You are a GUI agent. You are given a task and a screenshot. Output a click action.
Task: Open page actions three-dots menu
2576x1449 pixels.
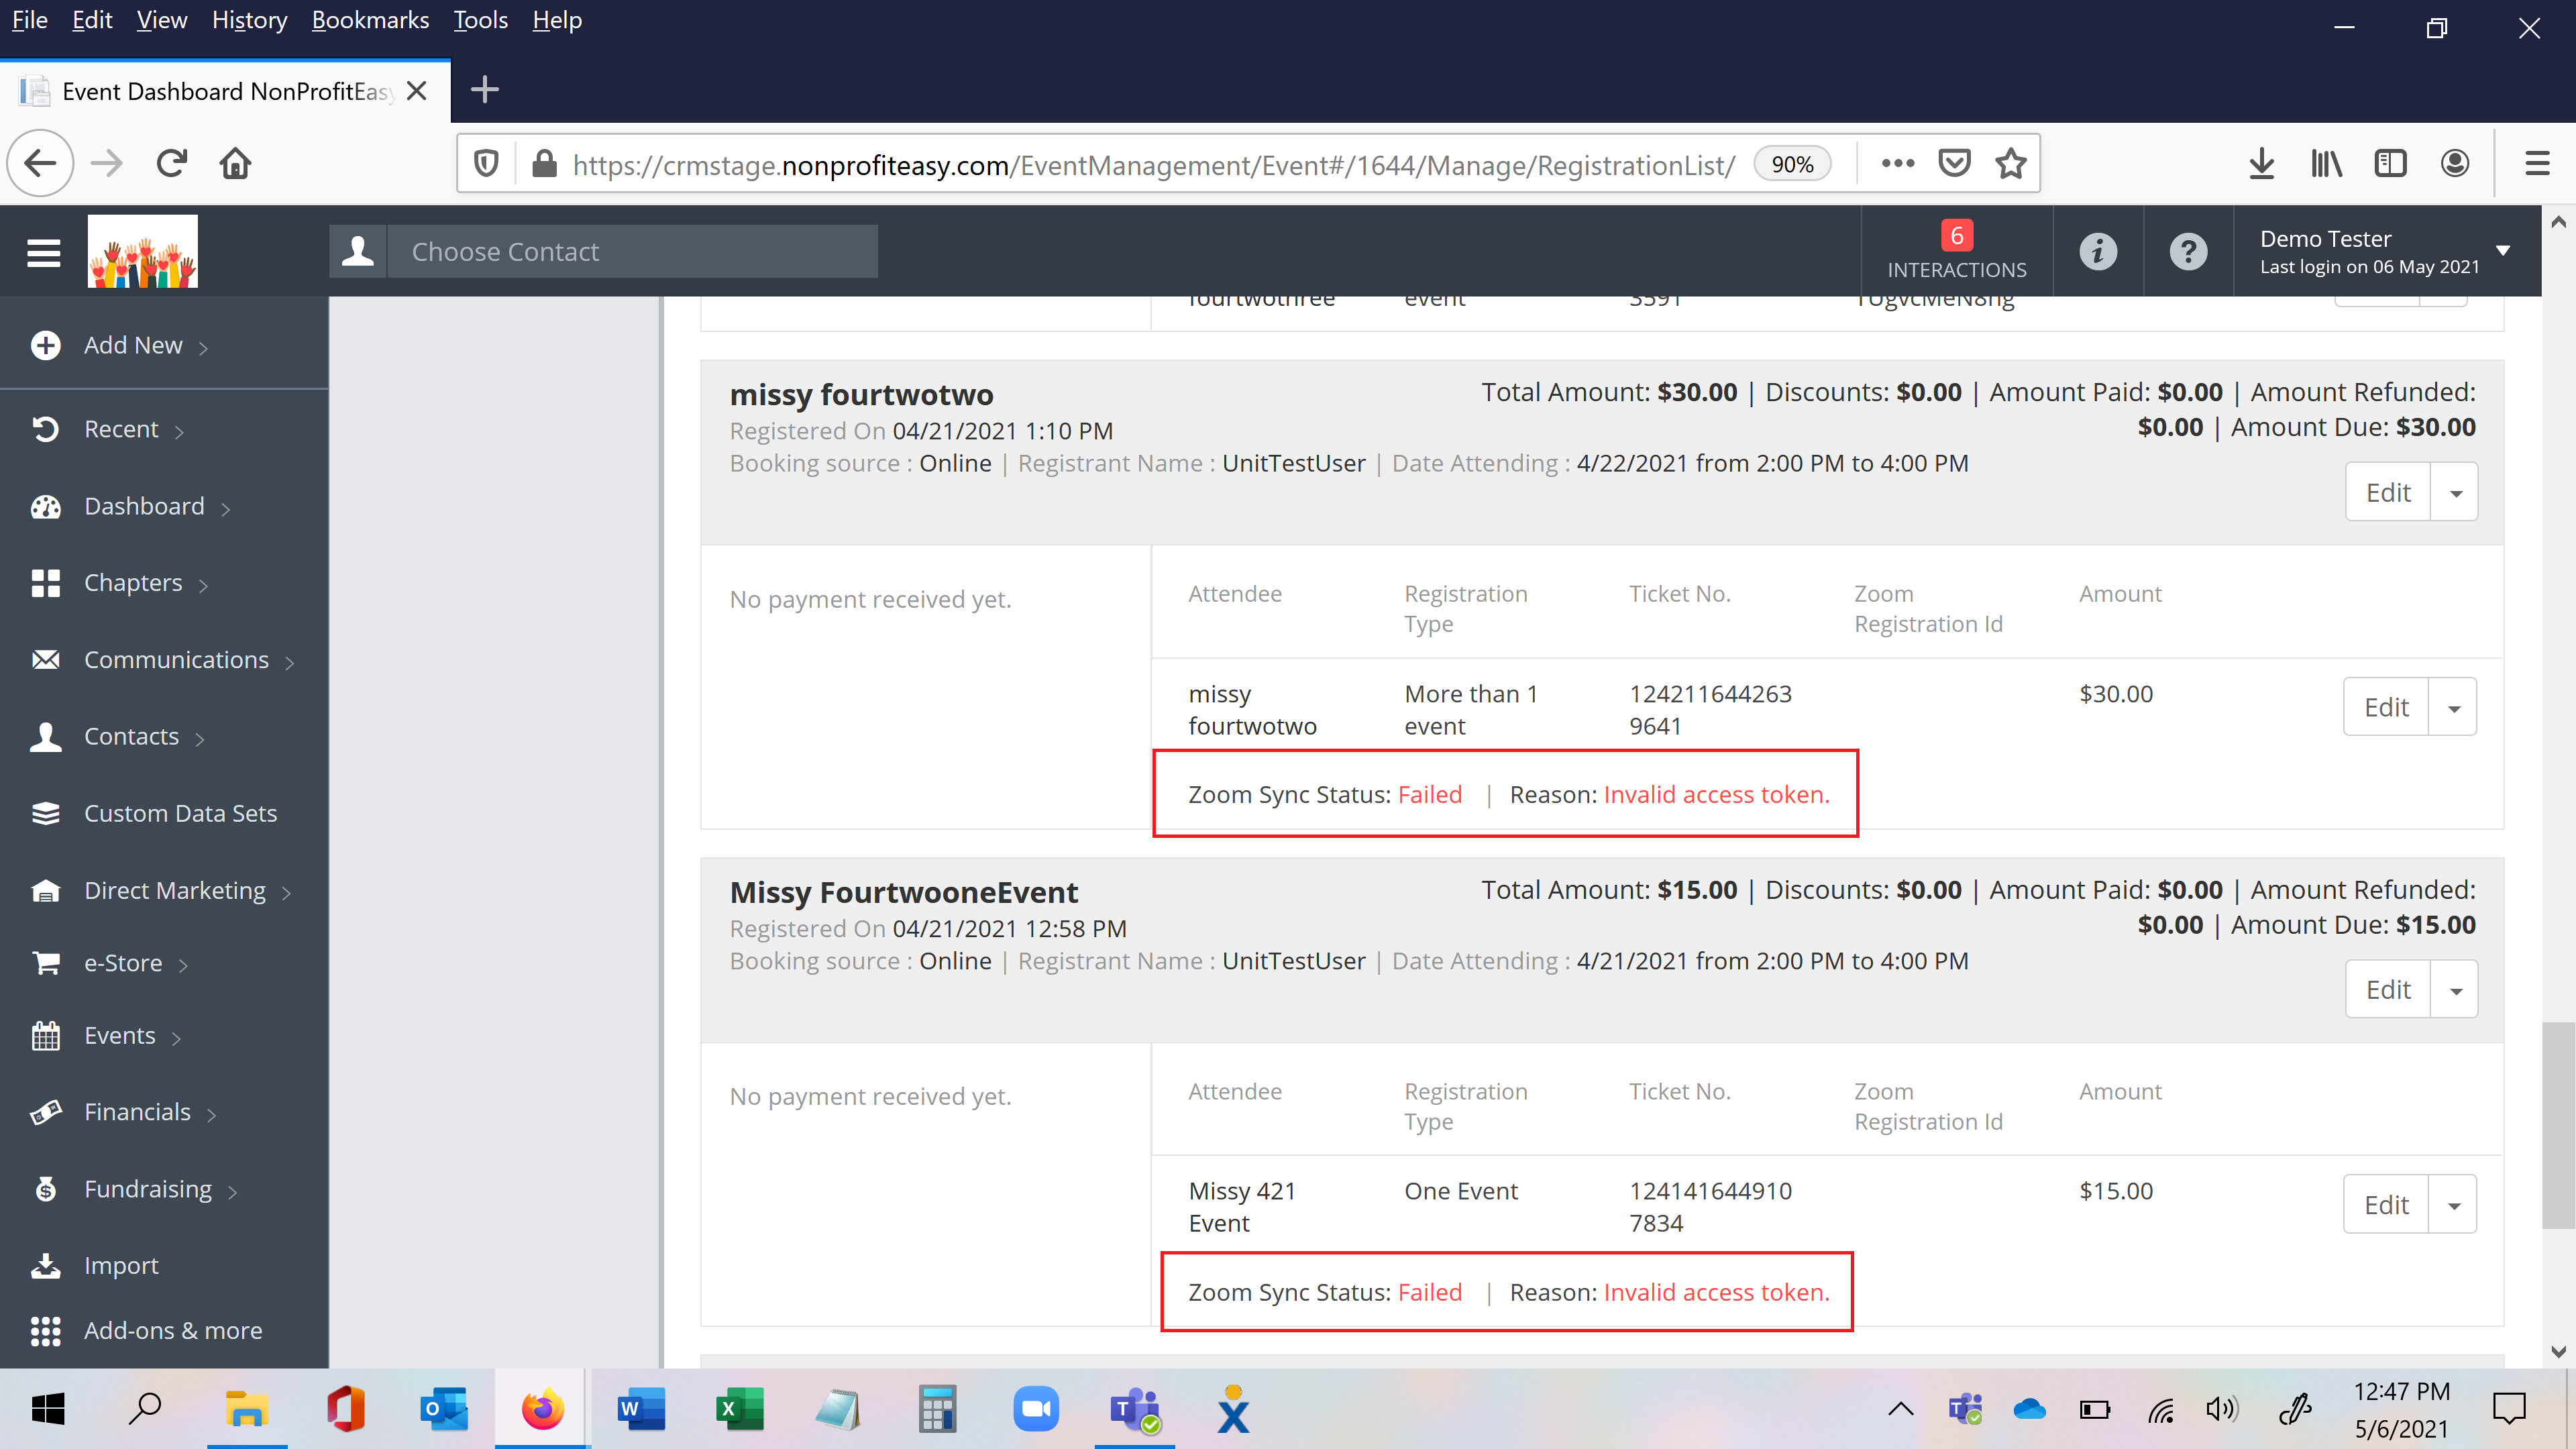point(1897,163)
